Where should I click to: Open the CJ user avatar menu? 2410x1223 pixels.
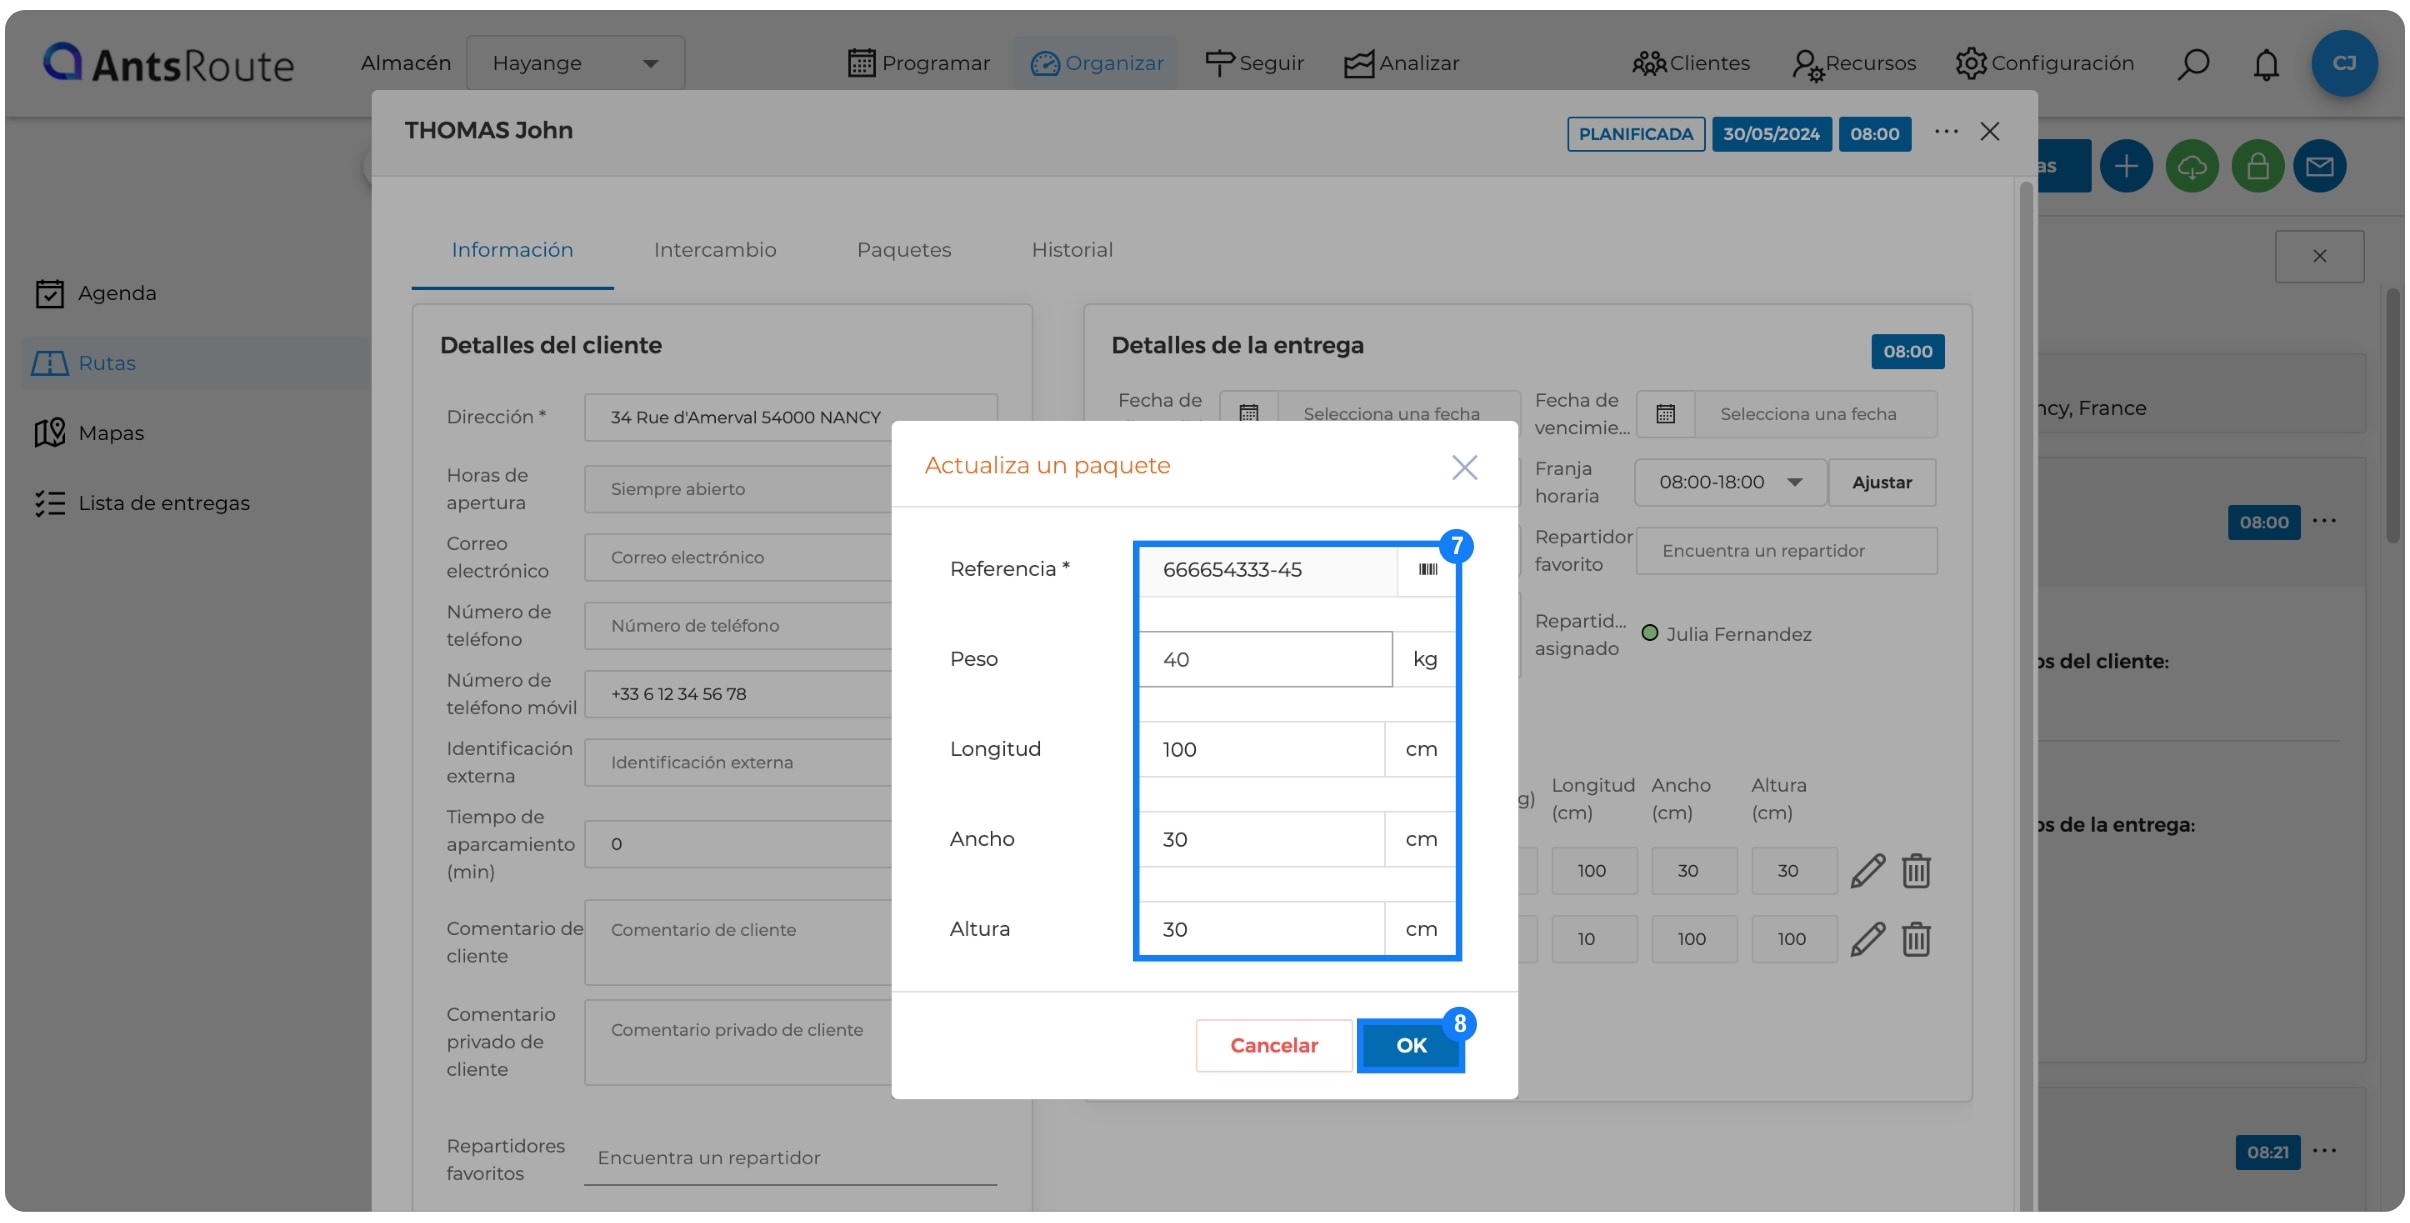pyautogui.click(x=2344, y=63)
